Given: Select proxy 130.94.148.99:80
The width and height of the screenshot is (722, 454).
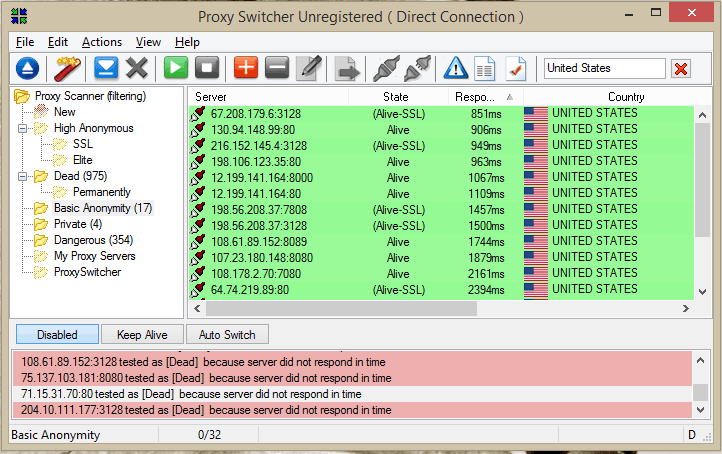Looking at the screenshot, I should (x=441, y=130).
